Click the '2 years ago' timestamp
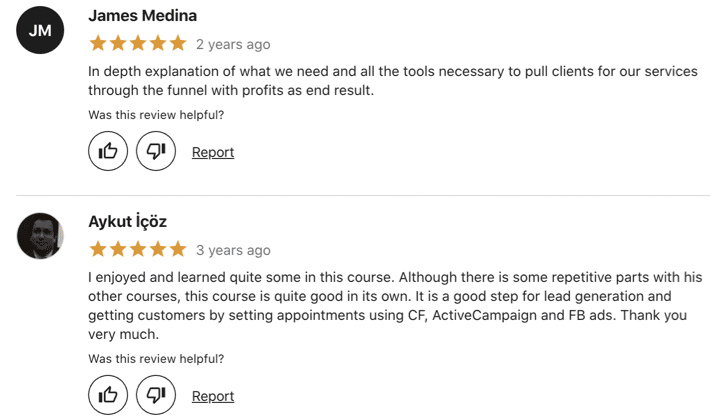 pyautogui.click(x=233, y=44)
